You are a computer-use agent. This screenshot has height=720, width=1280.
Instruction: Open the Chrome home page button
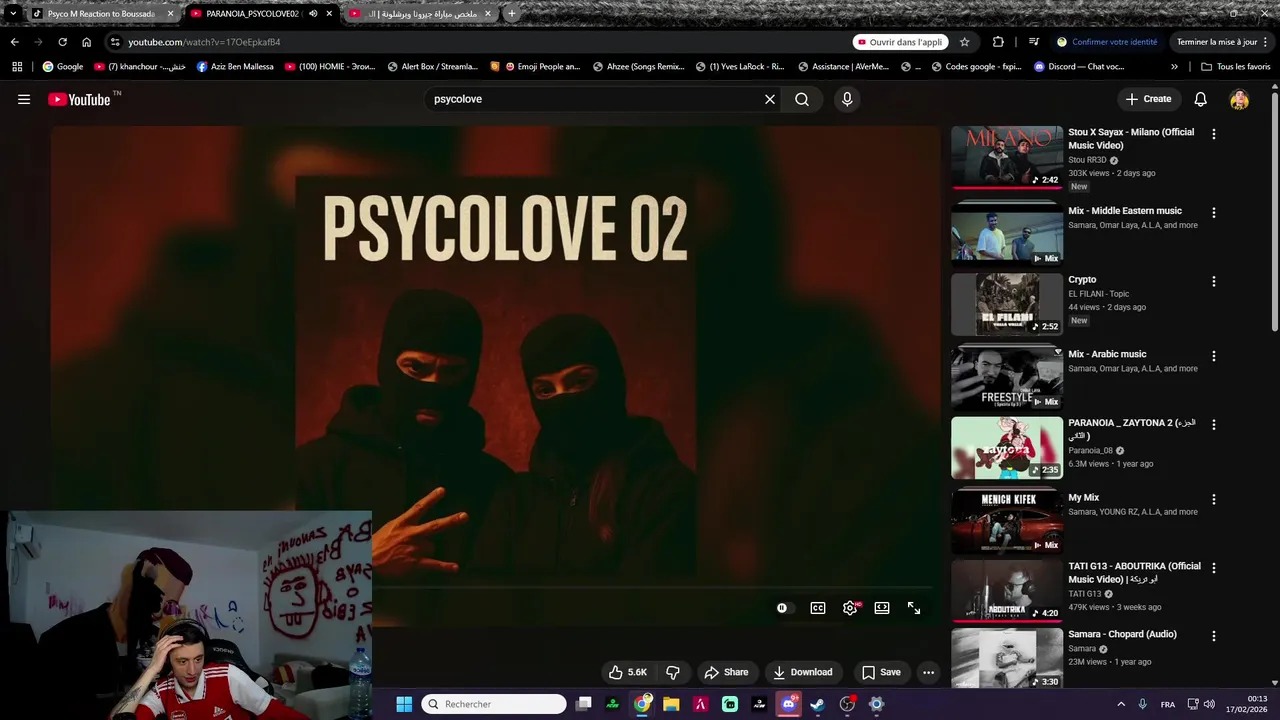87,42
